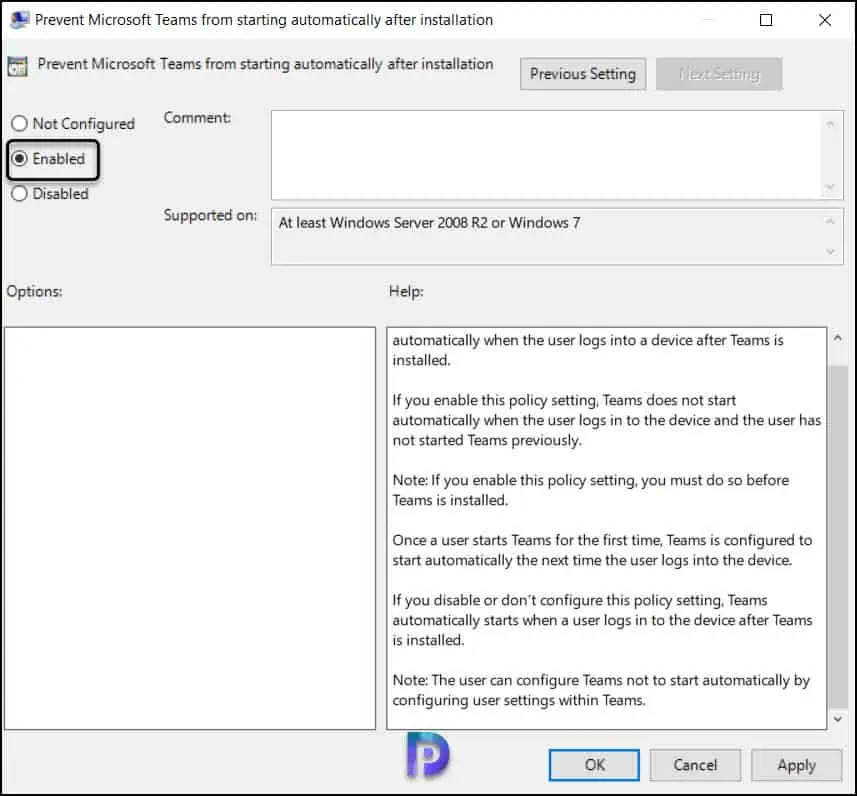Viewport: 857px width, 796px height.
Task: Close the policy dialog window
Action: (825, 20)
